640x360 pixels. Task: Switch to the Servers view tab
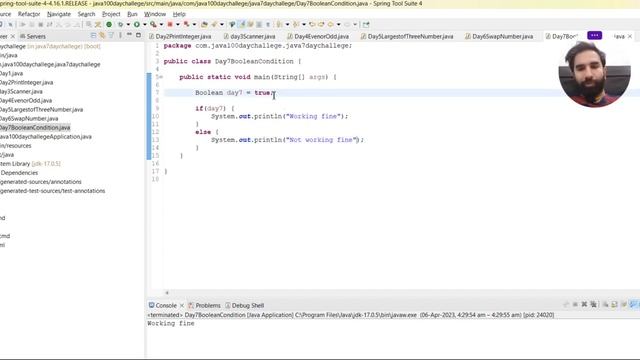click(x=33, y=36)
